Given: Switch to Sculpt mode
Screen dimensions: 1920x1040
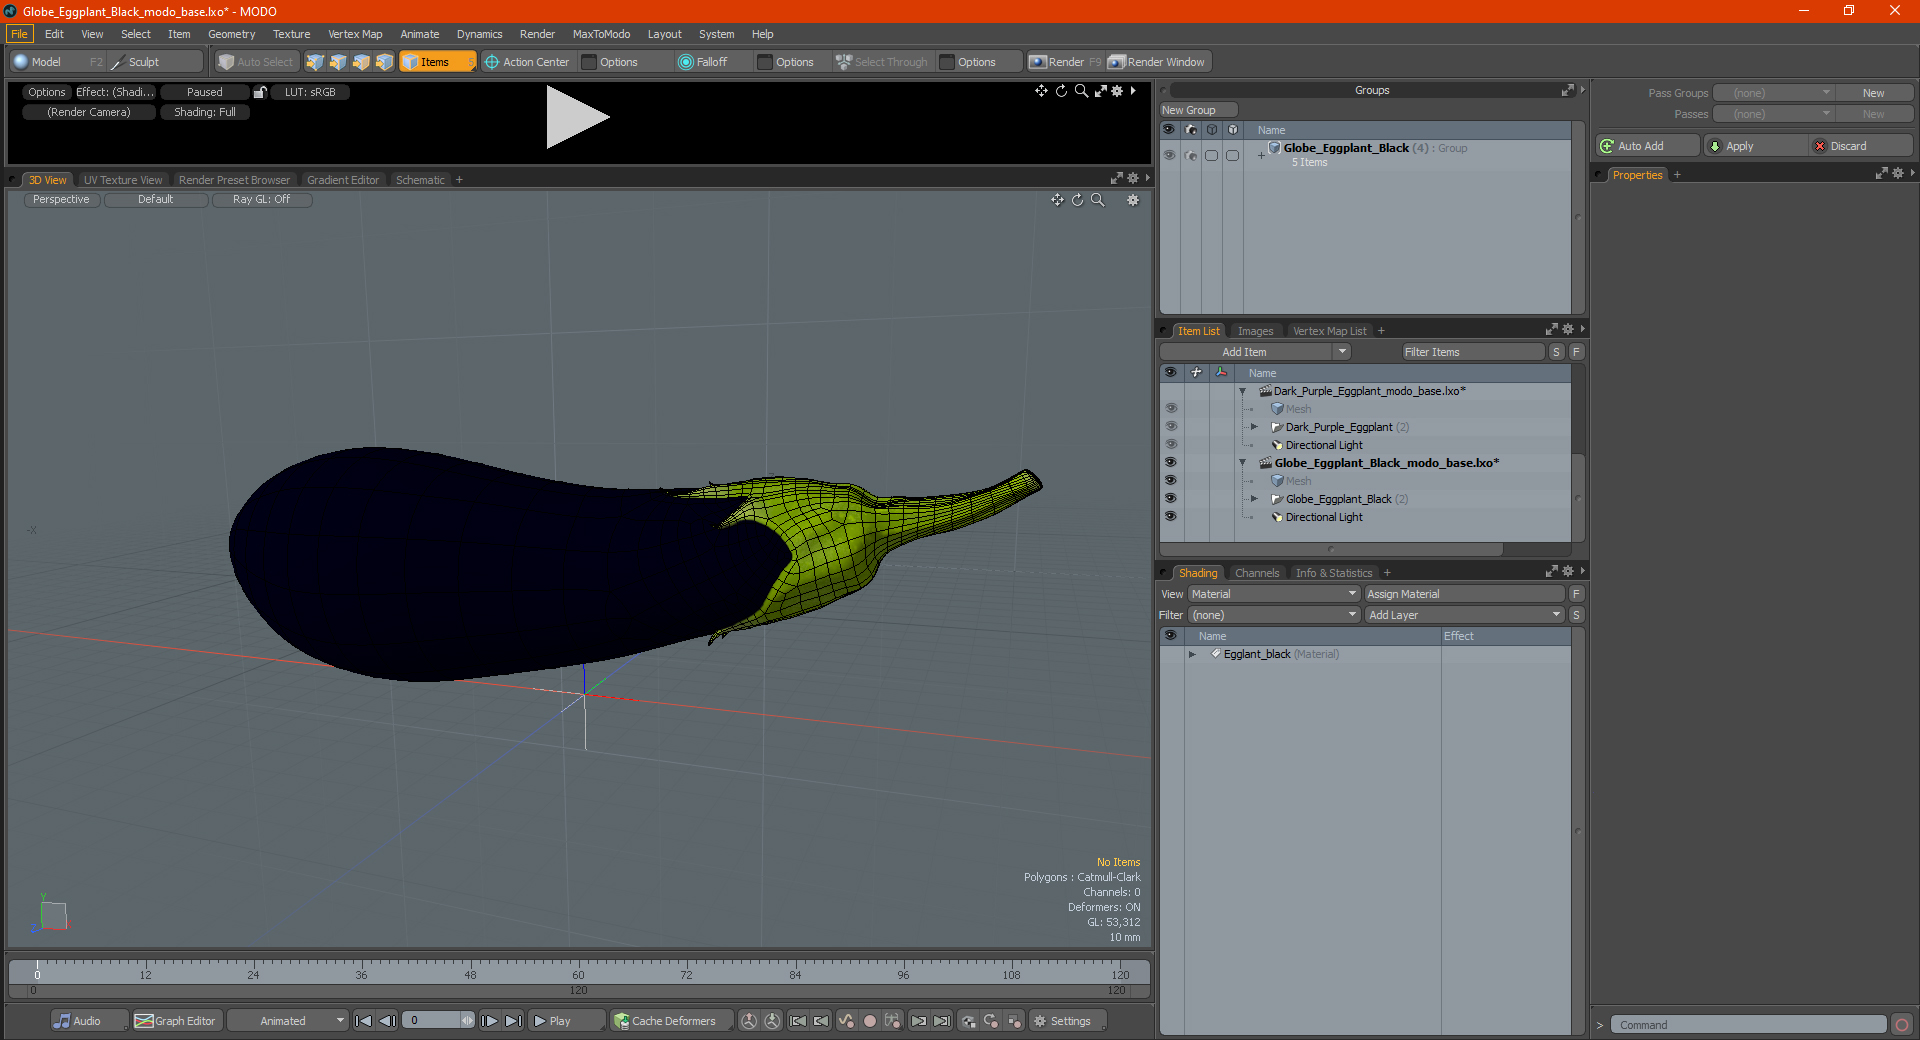Looking at the screenshot, I should 153,62.
